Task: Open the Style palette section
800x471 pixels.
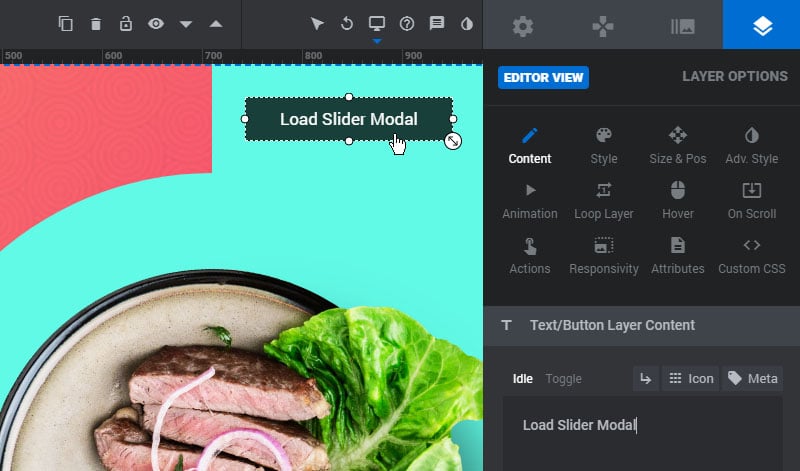Action: click(604, 146)
